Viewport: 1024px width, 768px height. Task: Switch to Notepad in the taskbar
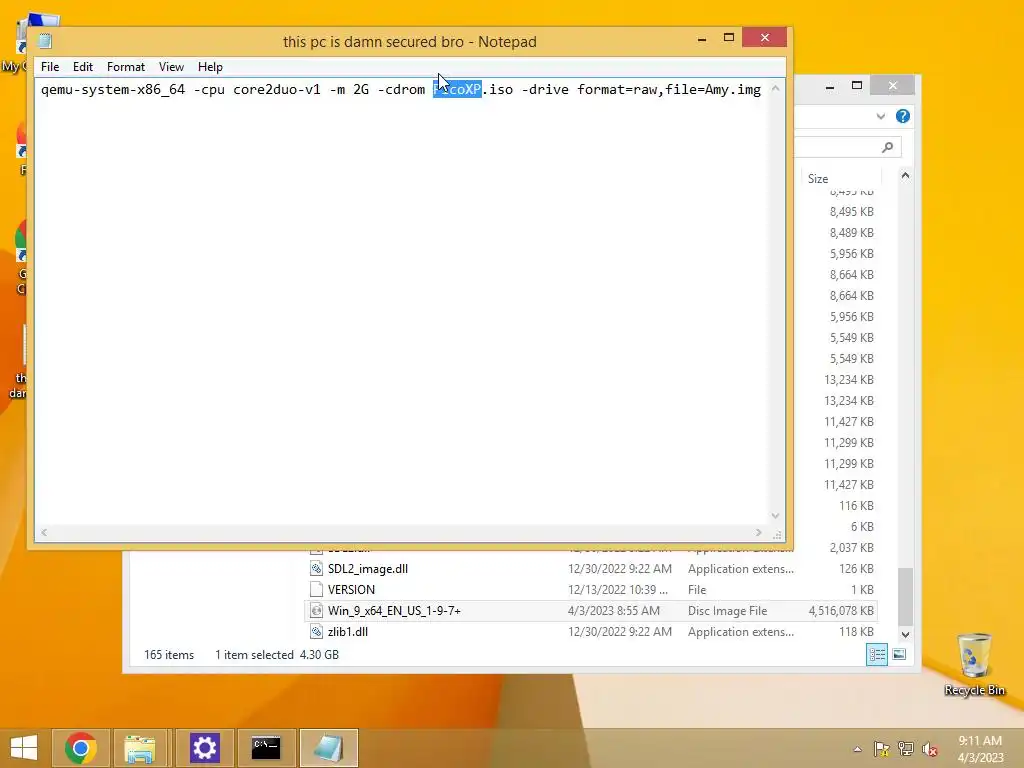pyautogui.click(x=328, y=748)
